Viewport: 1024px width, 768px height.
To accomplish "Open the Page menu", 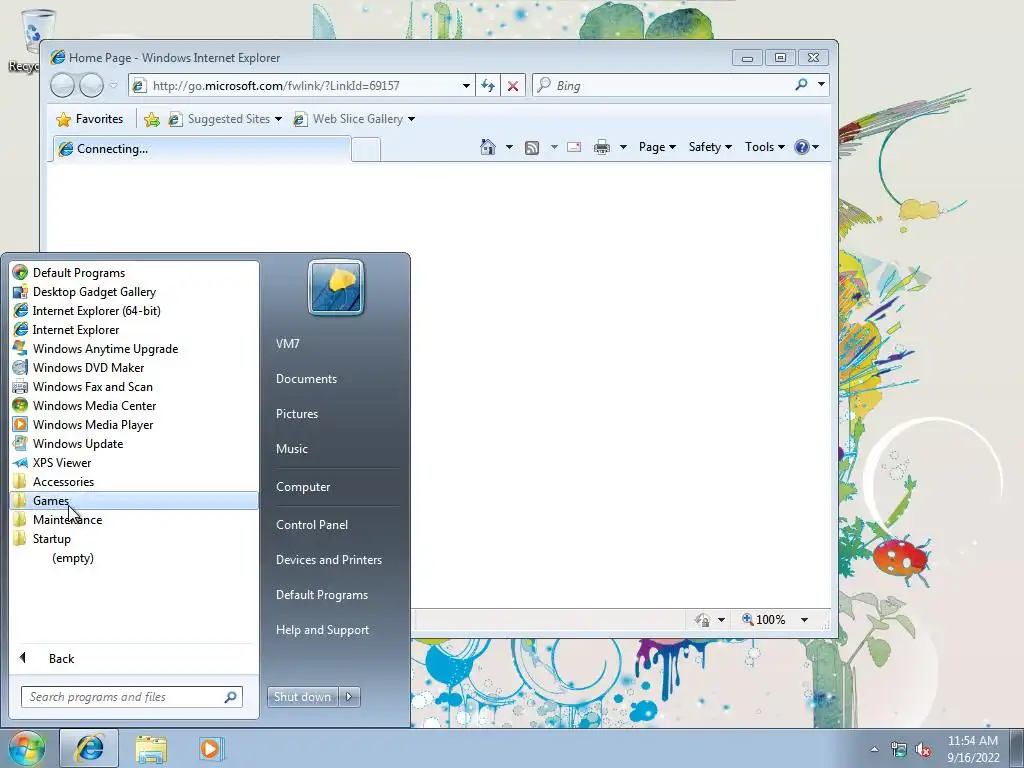I will click(657, 147).
